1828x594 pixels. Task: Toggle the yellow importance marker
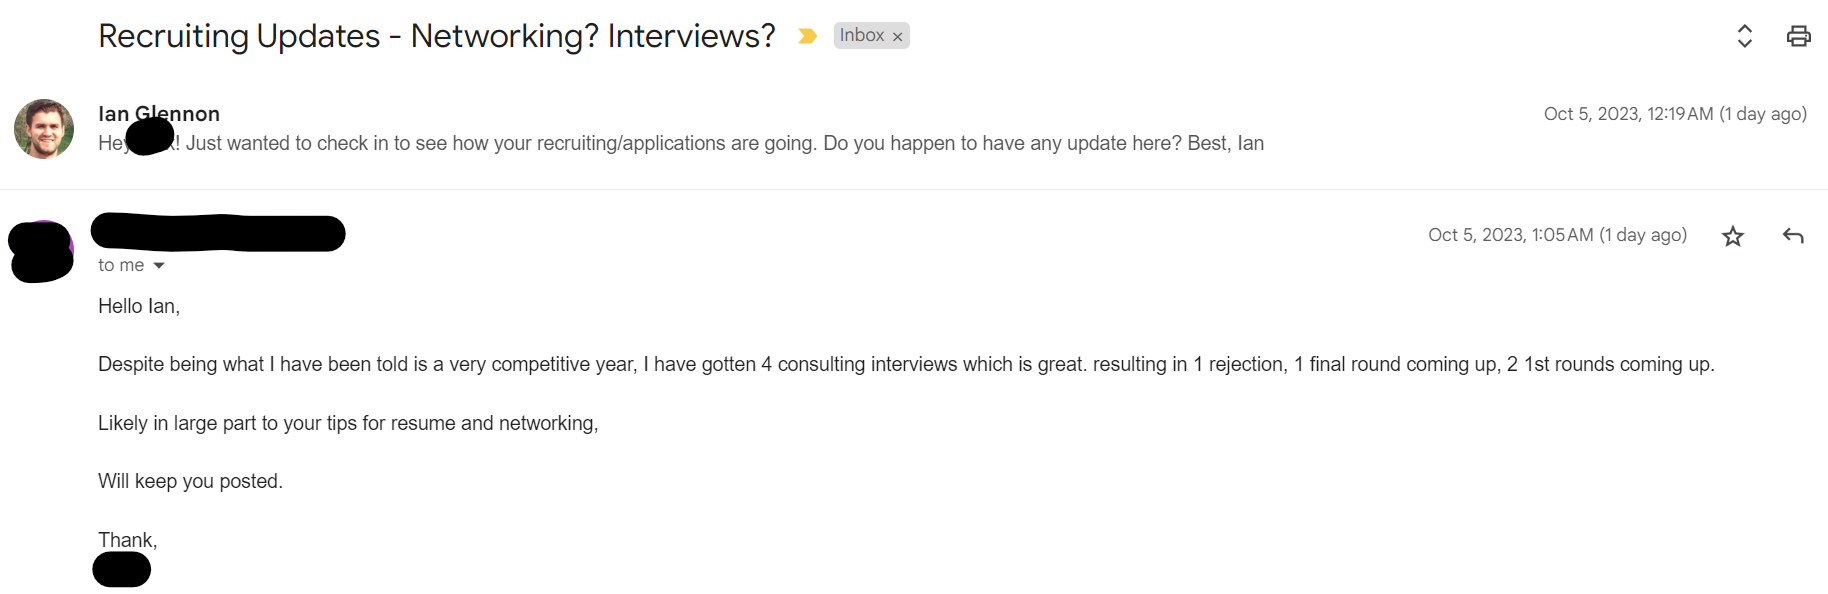click(807, 36)
